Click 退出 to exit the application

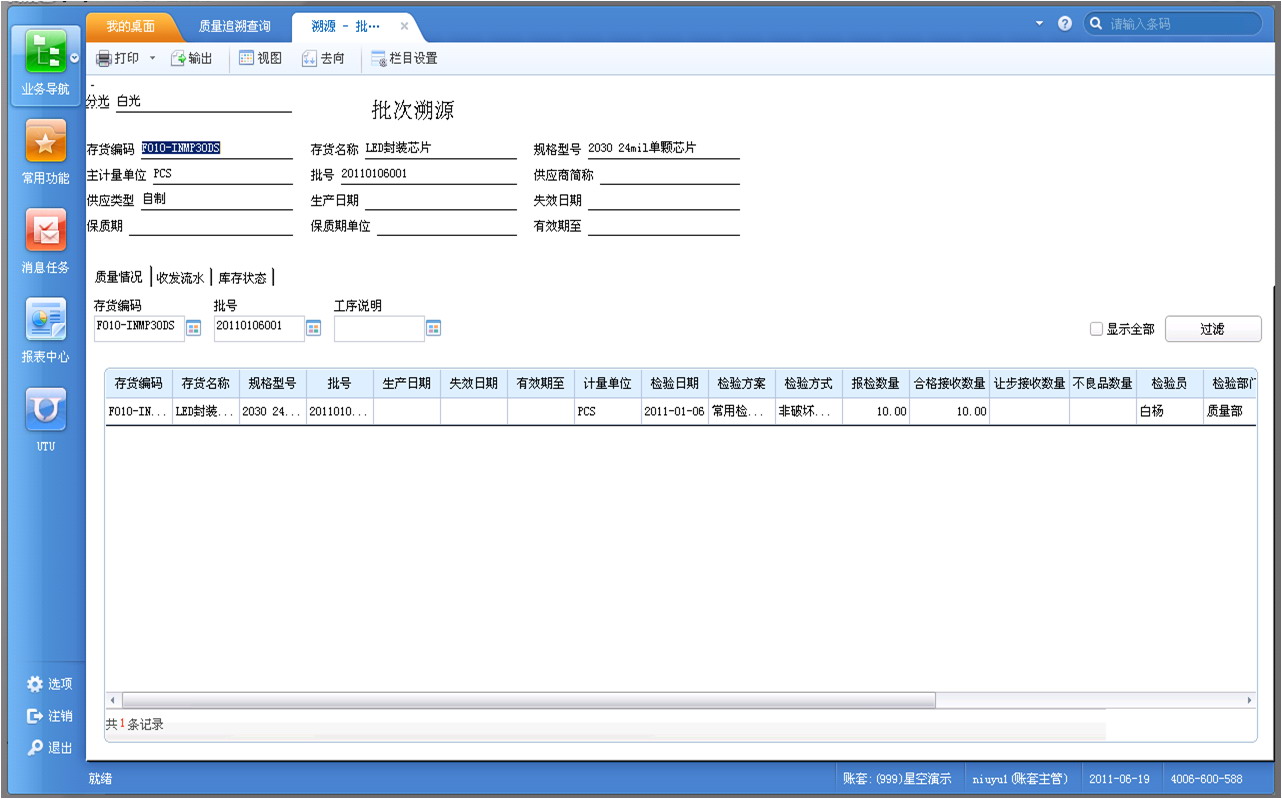point(50,748)
